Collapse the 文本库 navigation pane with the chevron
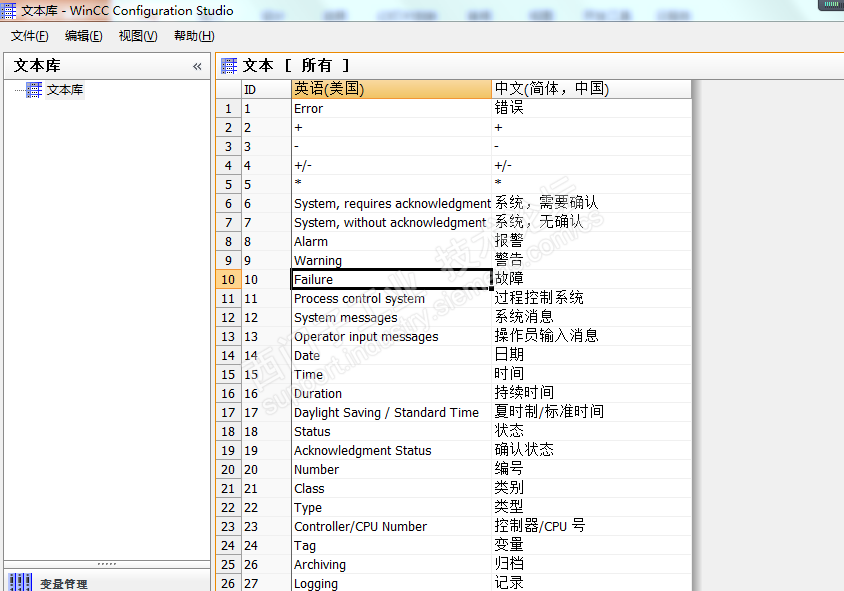Viewport: 844px width, 591px height. coord(197,66)
